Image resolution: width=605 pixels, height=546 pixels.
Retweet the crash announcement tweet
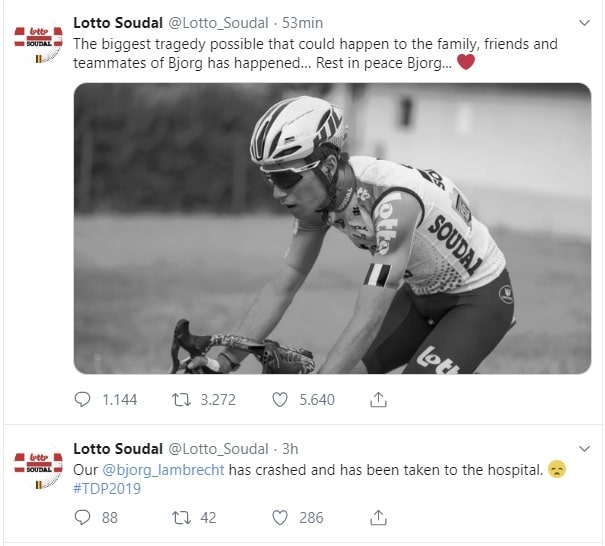pos(182,517)
